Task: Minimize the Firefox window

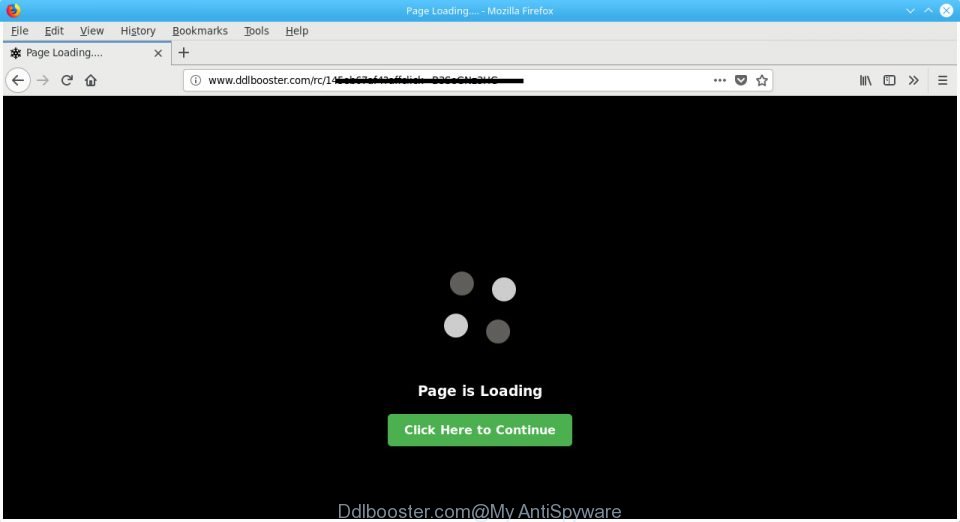Action: (x=910, y=10)
